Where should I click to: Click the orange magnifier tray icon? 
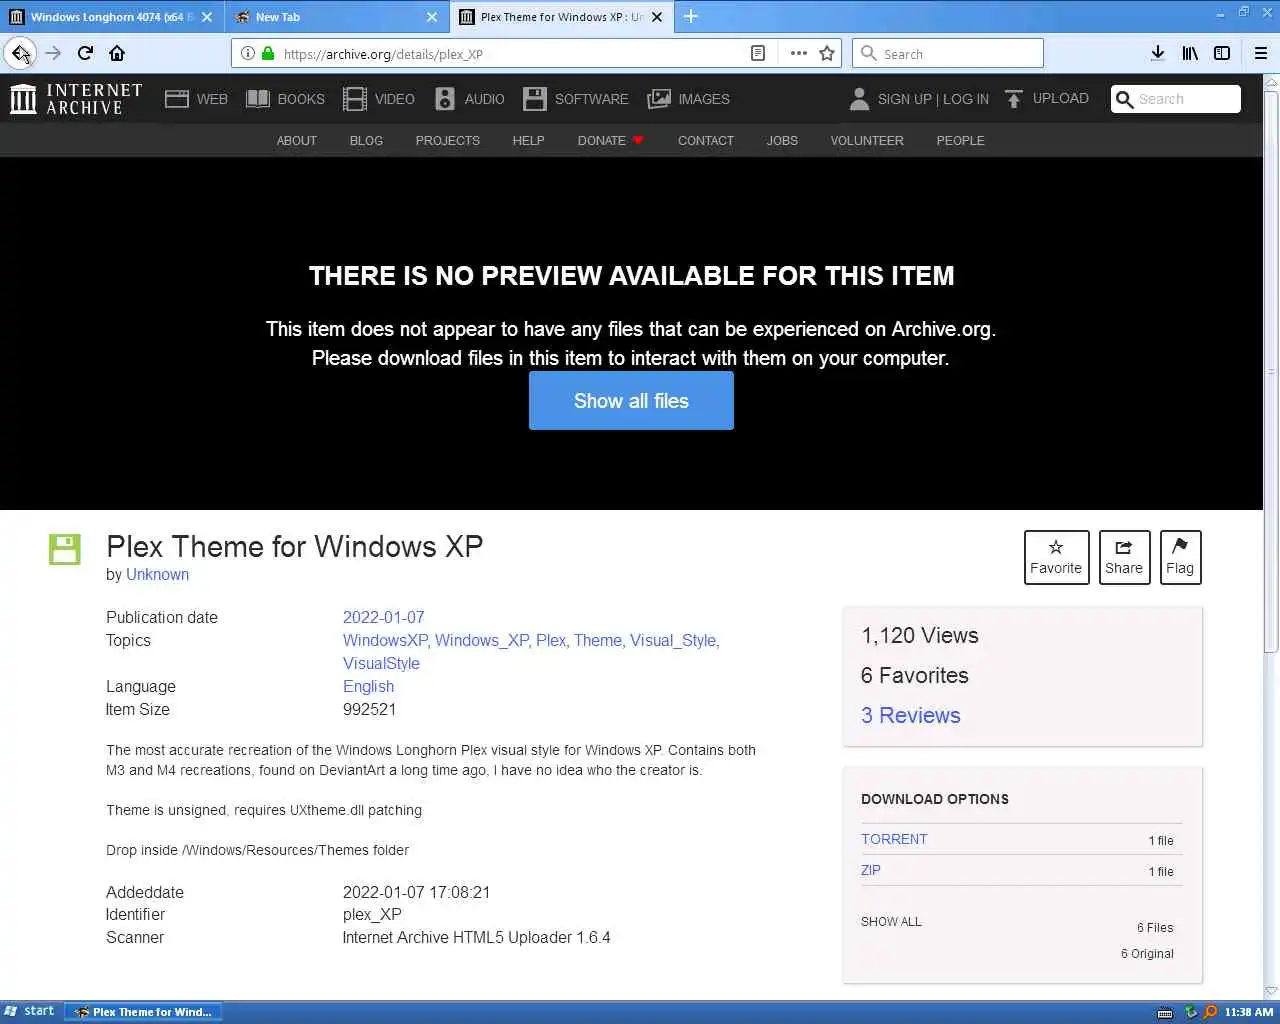tap(1210, 1012)
